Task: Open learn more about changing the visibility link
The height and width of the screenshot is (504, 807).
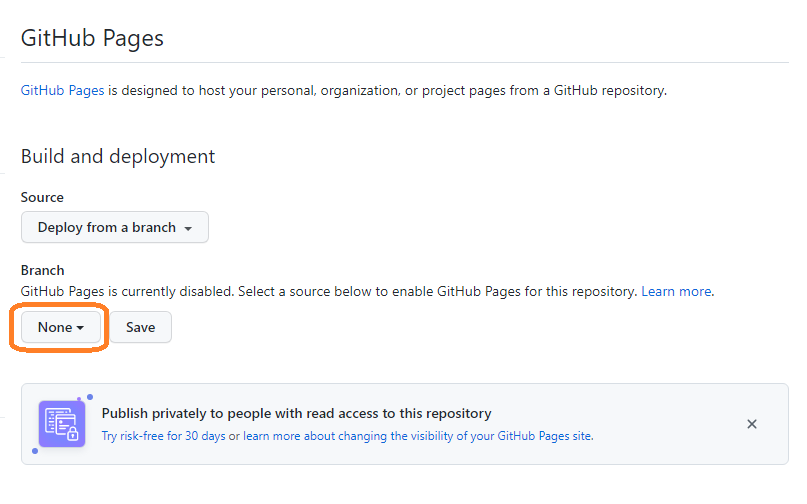Action: click(x=417, y=436)
